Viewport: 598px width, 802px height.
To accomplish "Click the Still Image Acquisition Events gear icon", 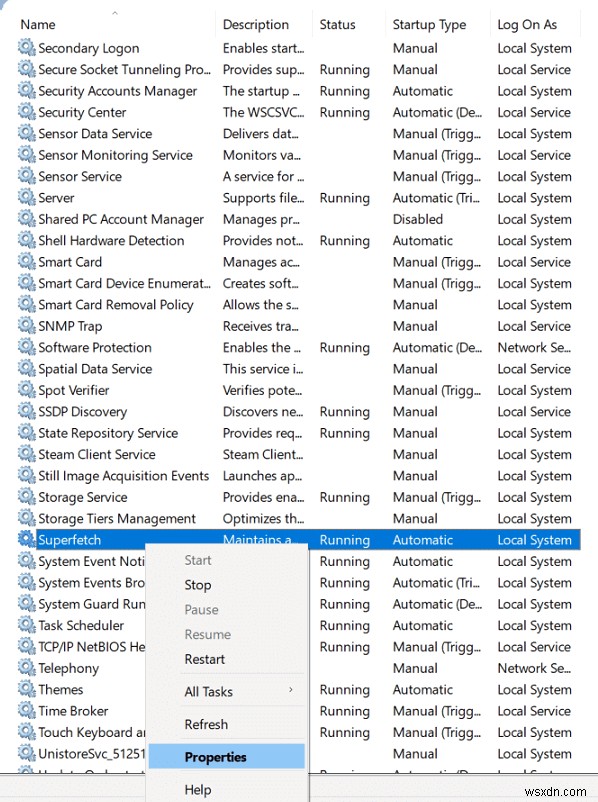I will [27, 475].
